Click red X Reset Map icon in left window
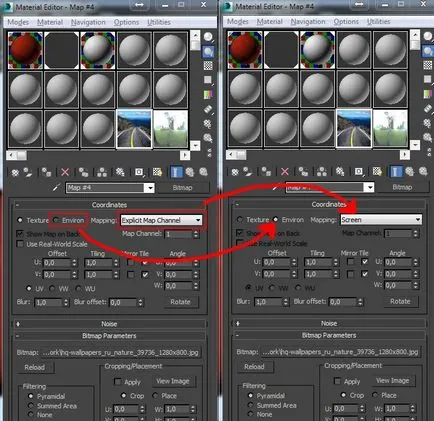The image size is (434, 421). pyautogui.click(x=65, y=172)
